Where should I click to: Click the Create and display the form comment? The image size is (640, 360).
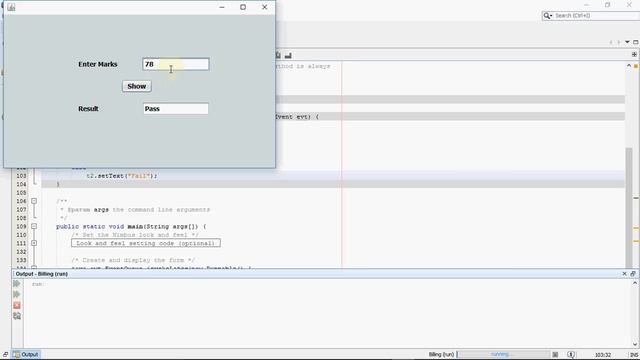(133, 260)
